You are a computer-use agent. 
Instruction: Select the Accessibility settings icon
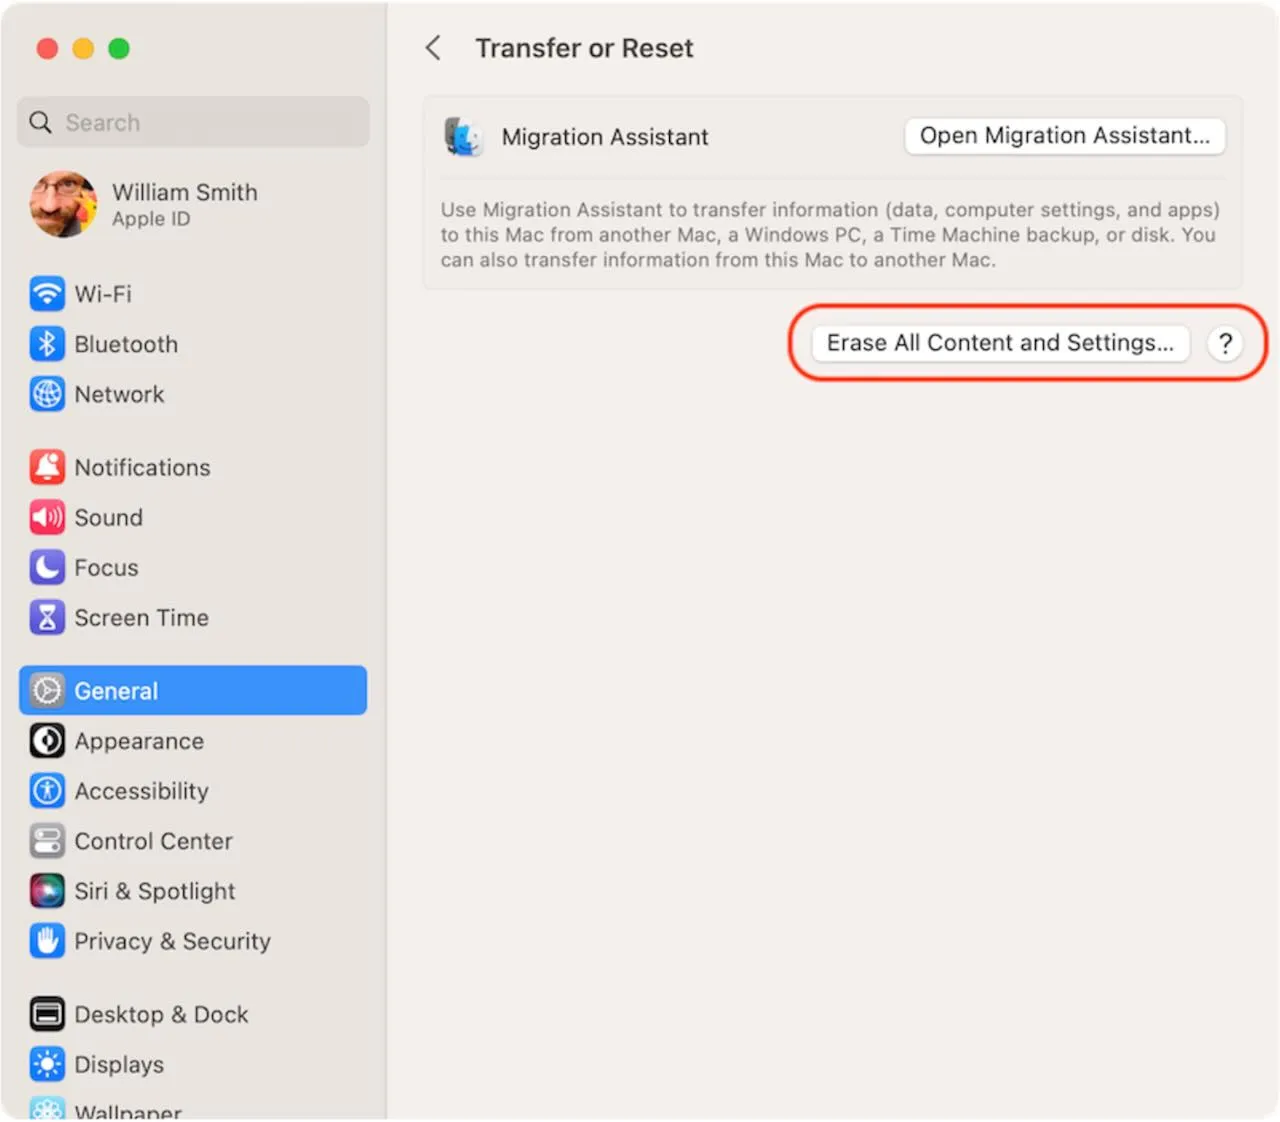(x=47, y=790)
